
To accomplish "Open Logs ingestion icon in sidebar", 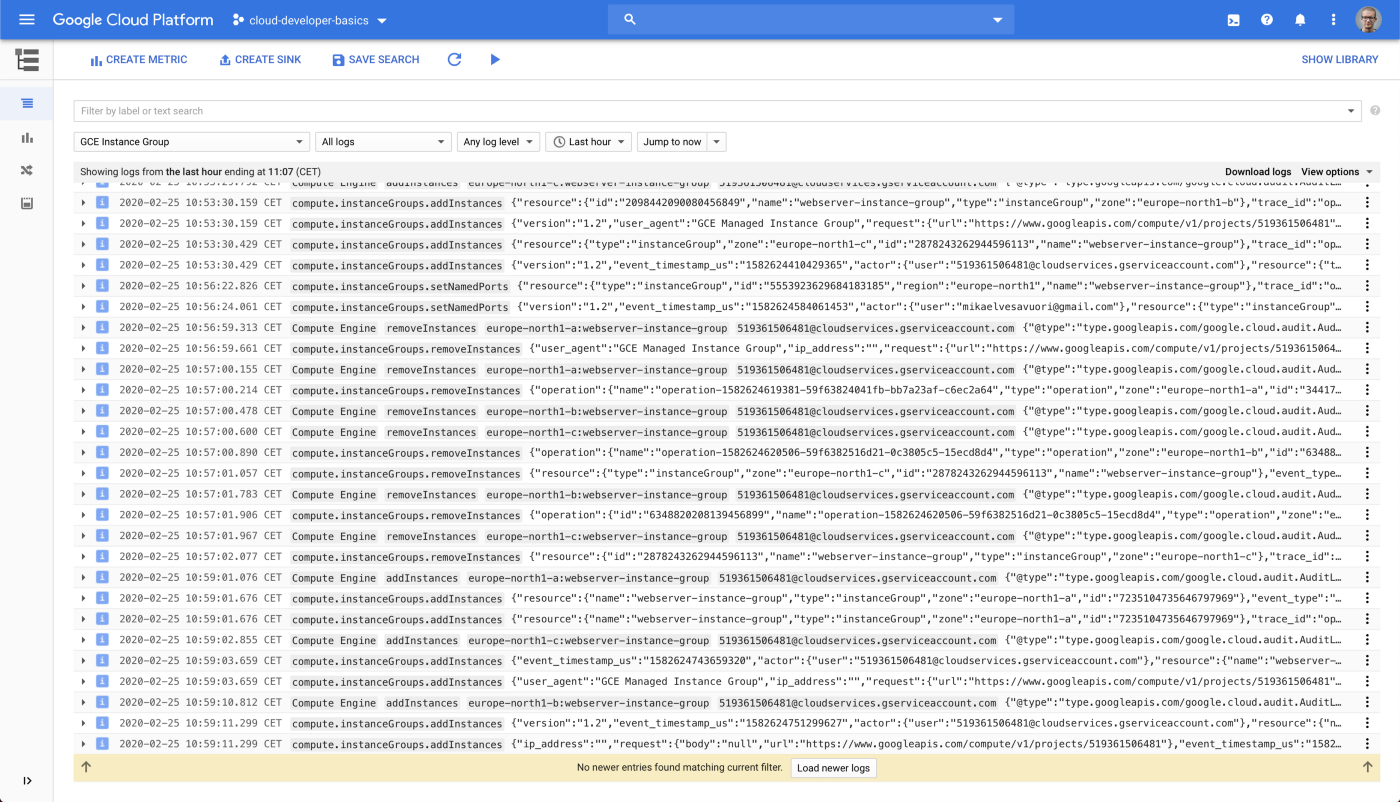I will point(27,204).
